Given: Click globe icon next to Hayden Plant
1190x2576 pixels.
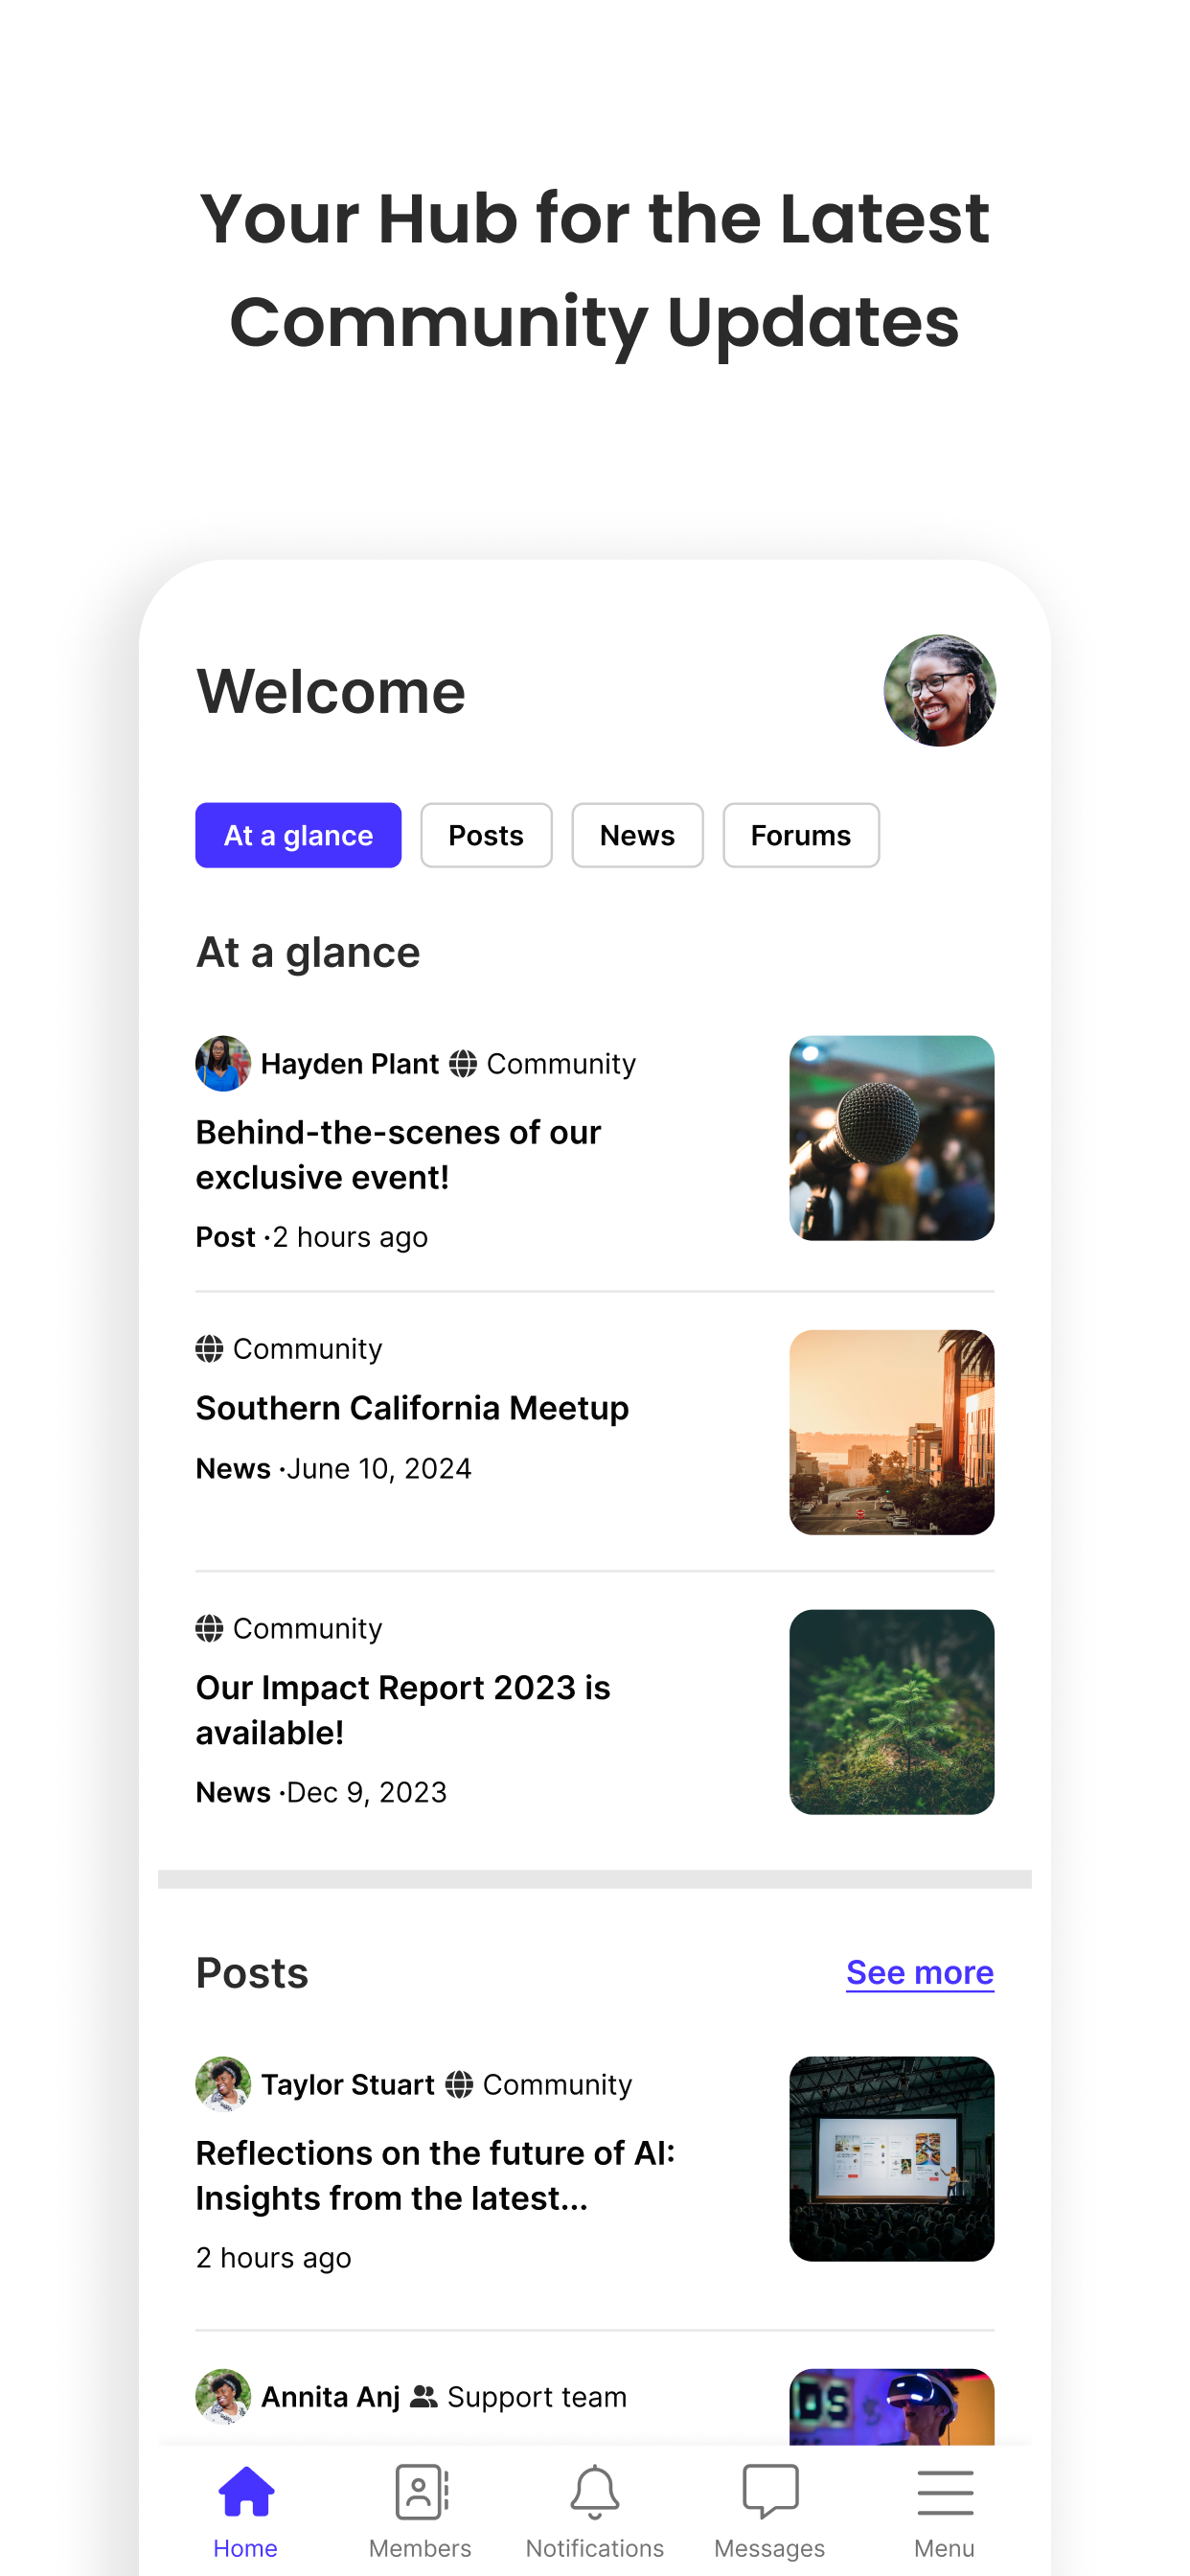Looking at the screenshot, I should (462, 1064).
